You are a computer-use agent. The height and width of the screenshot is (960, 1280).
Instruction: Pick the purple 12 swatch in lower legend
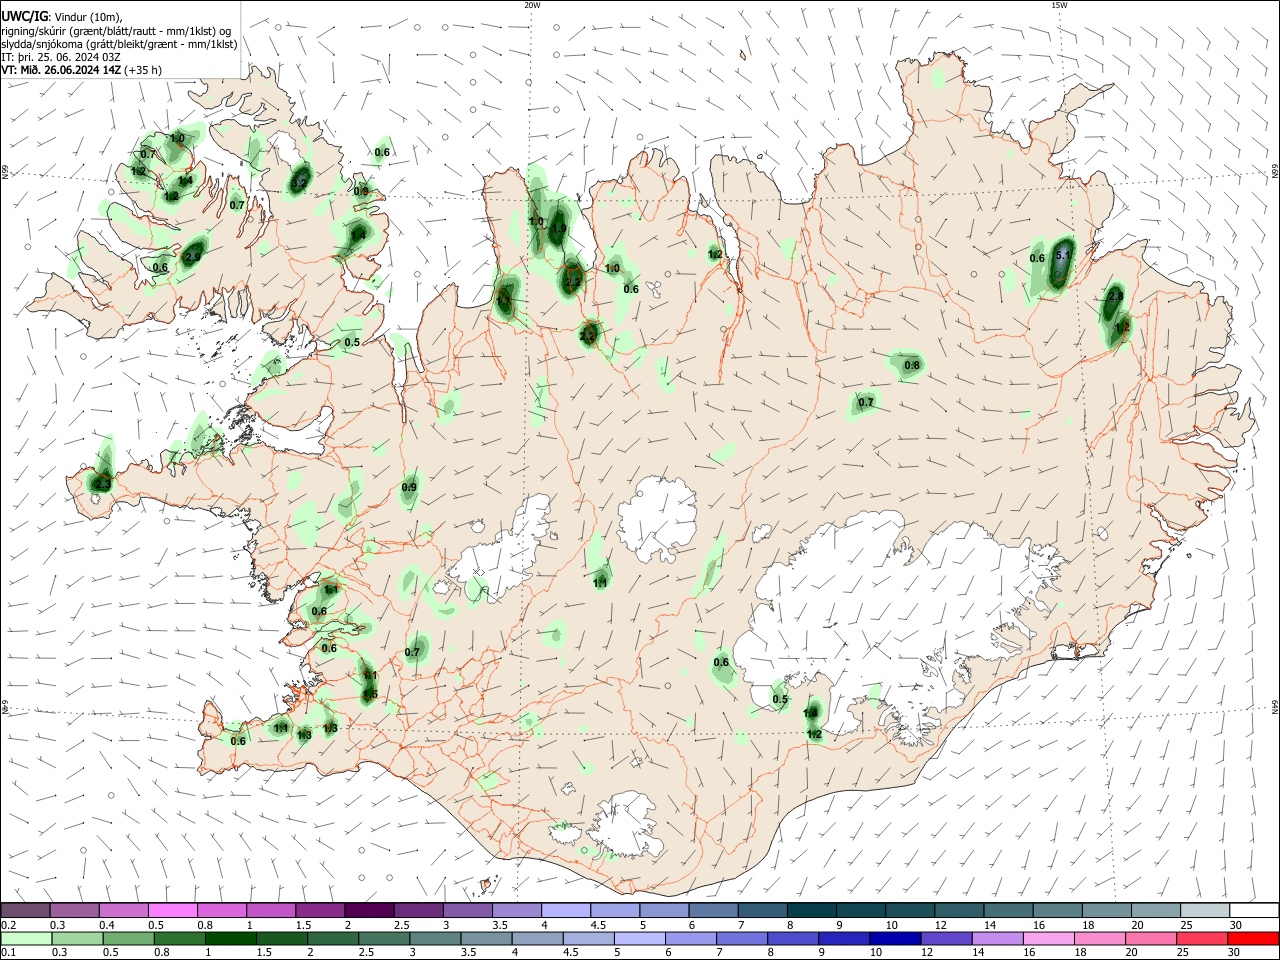[x=947, y=938]
